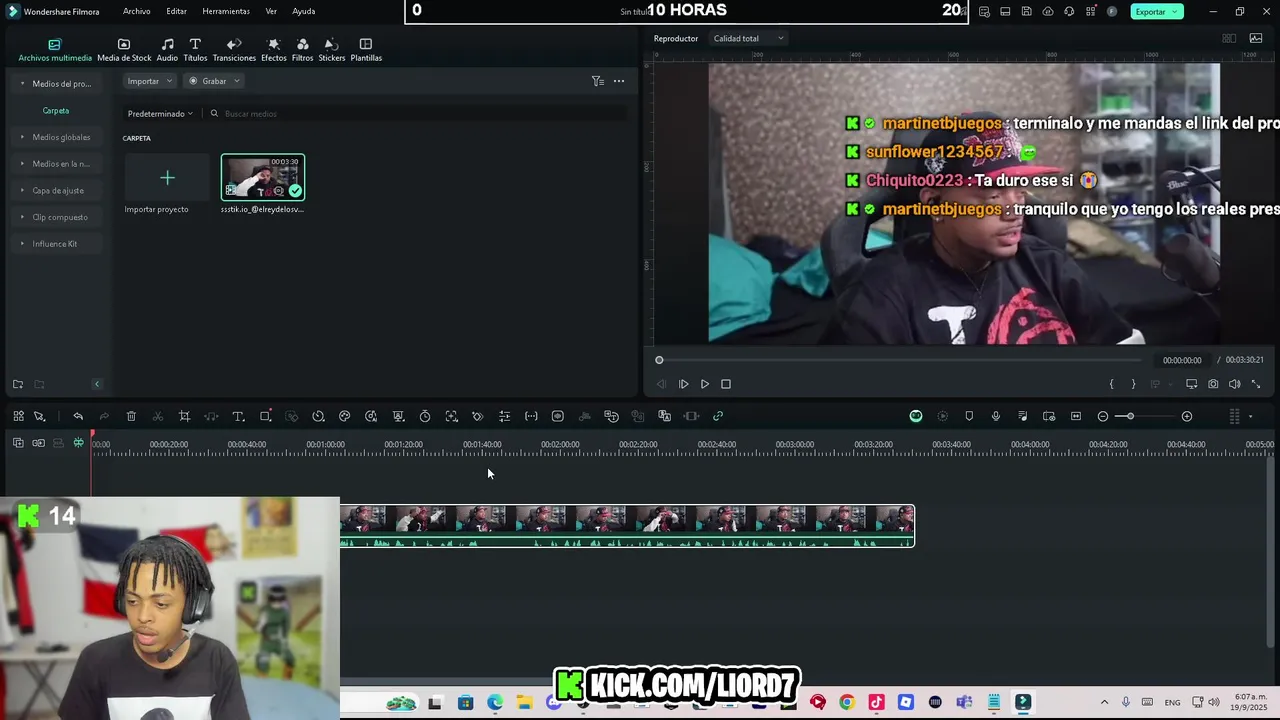The width and height of the screenshot is (1280, 720).
Task: Select the Text tool in timeline toolbar
Action: click(238, 416)
